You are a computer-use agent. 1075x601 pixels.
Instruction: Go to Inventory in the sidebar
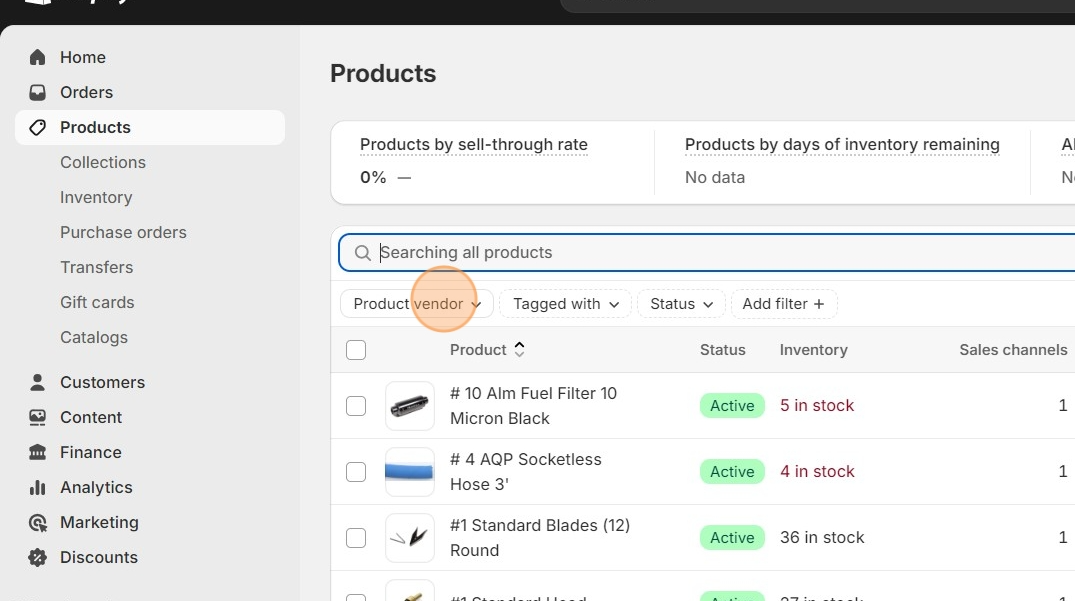click(x=96, y=197)
